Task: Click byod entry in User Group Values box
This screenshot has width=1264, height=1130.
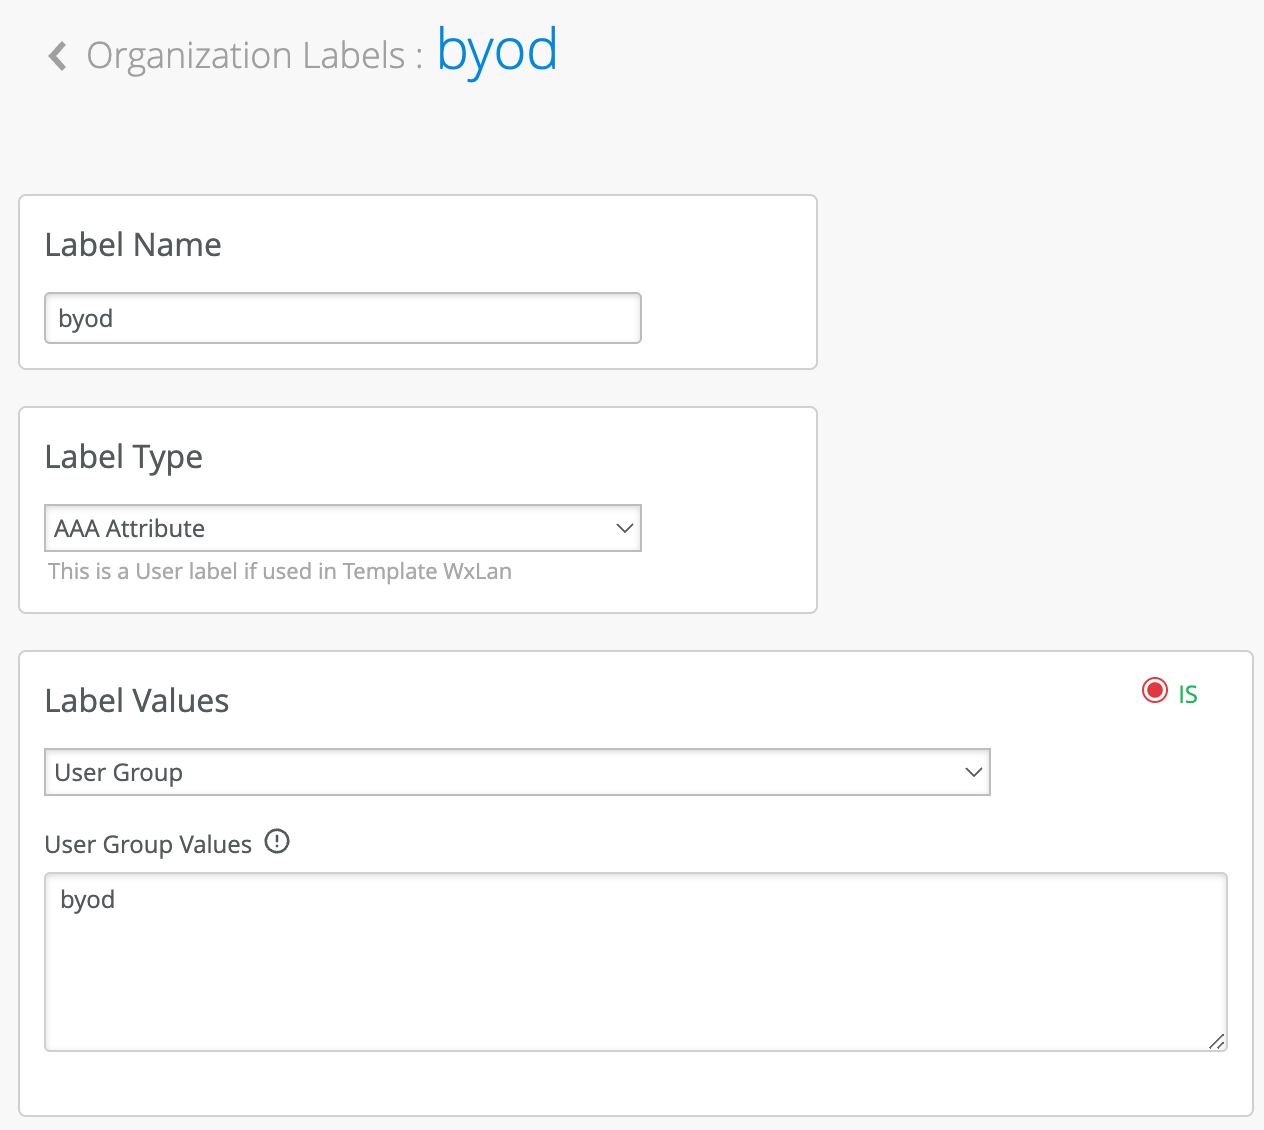Action: coord(88,900)
